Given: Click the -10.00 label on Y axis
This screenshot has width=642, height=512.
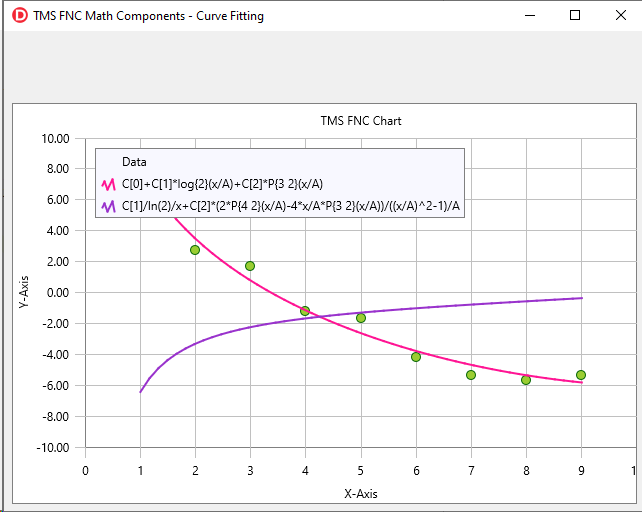Looking at the screenshot, I should (x=53, y=448).
